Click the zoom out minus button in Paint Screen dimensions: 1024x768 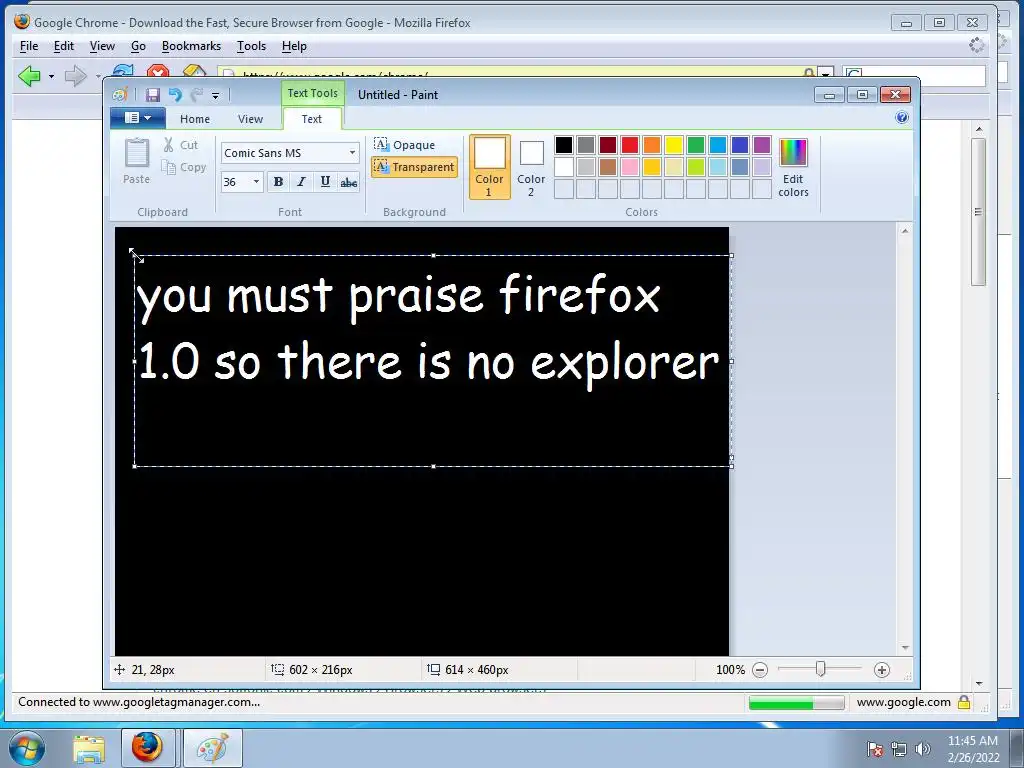coord(760,670)
